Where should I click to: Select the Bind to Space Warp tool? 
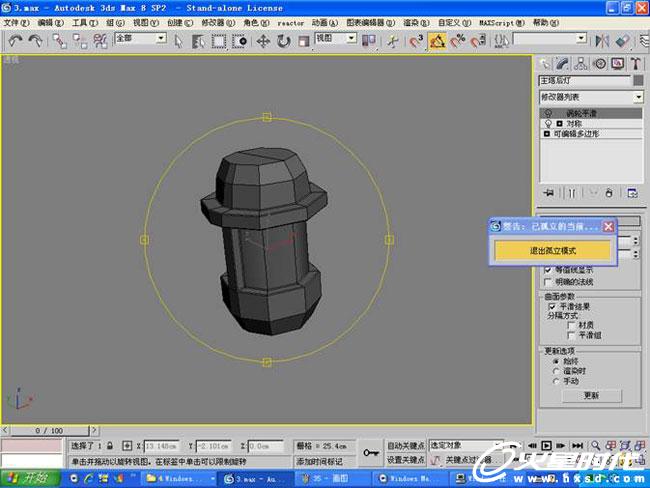point(100,41)
